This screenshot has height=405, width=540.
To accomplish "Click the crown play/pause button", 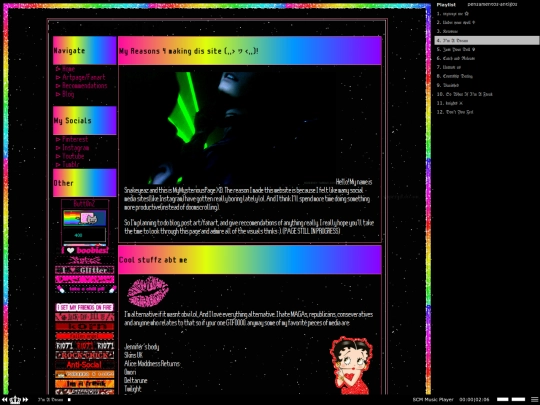I will tap(15, 399).
